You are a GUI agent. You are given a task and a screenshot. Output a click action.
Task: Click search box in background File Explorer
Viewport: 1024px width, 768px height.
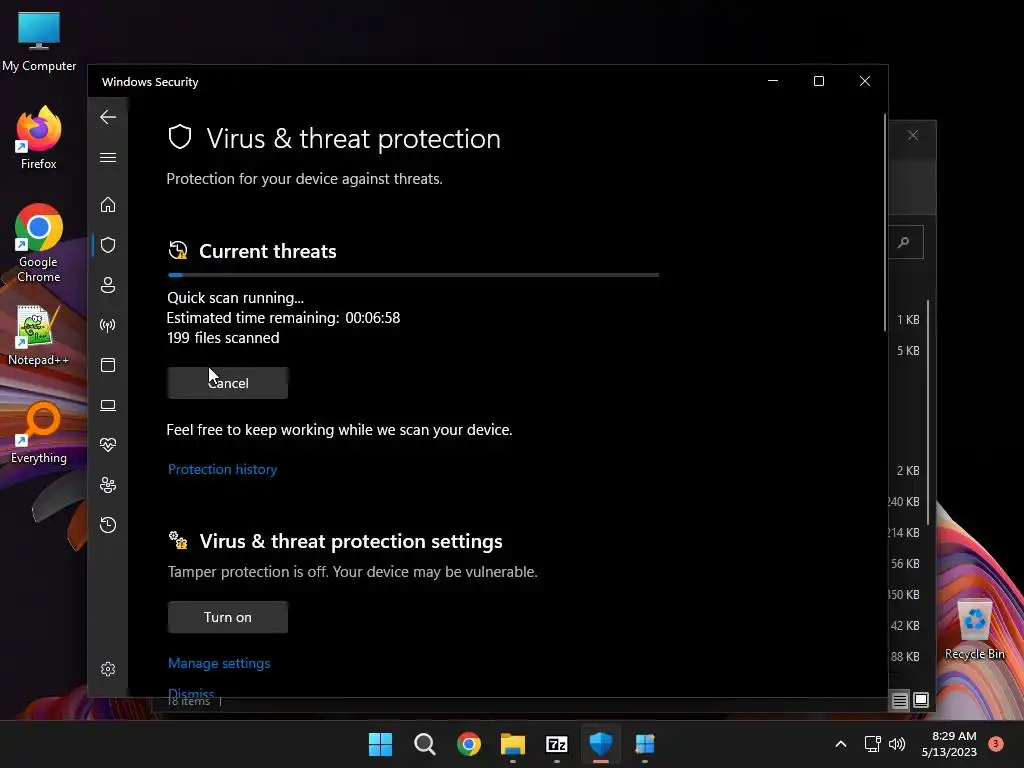point(906,242)
